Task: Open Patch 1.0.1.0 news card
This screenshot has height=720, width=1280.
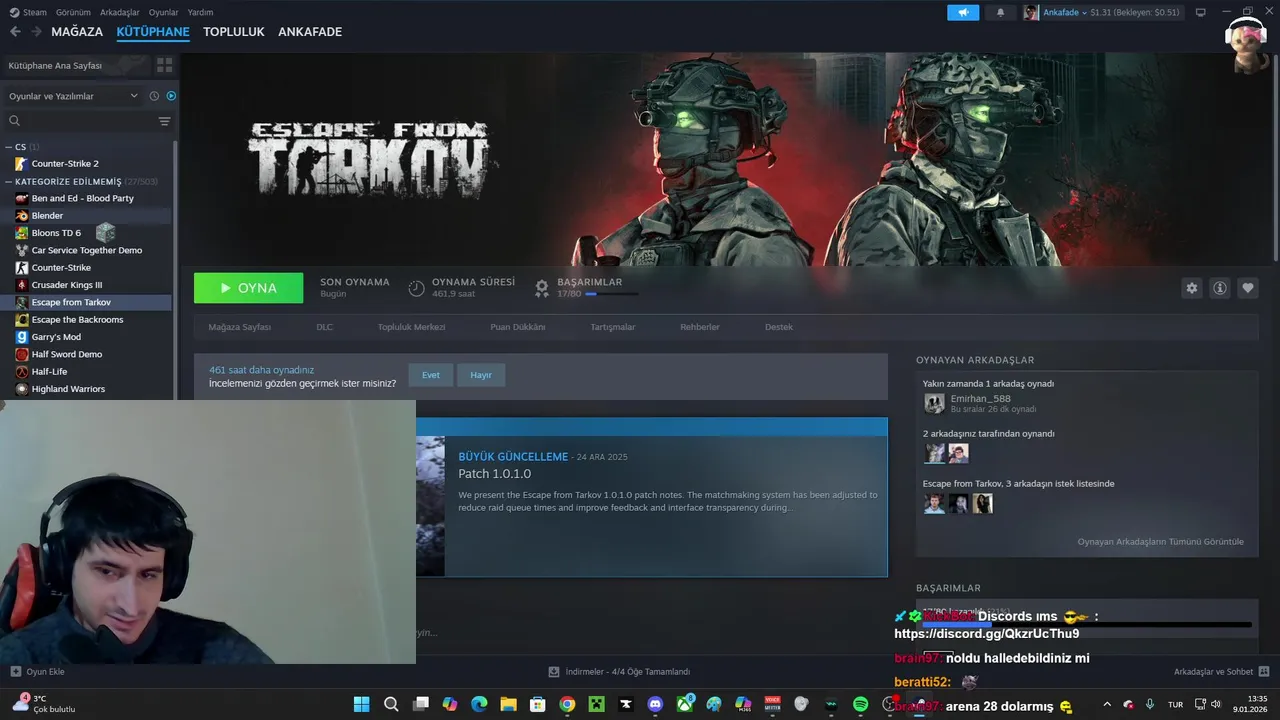Action: tap(651, 497)
